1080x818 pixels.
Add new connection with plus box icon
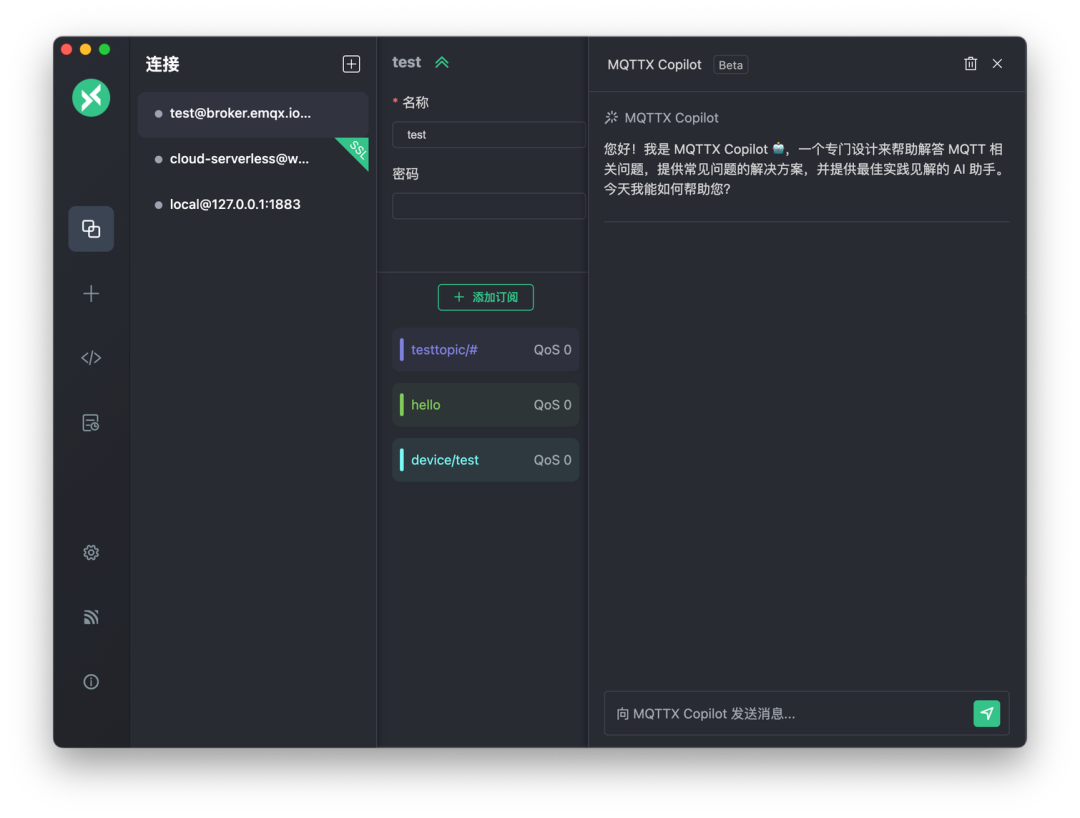351,64
